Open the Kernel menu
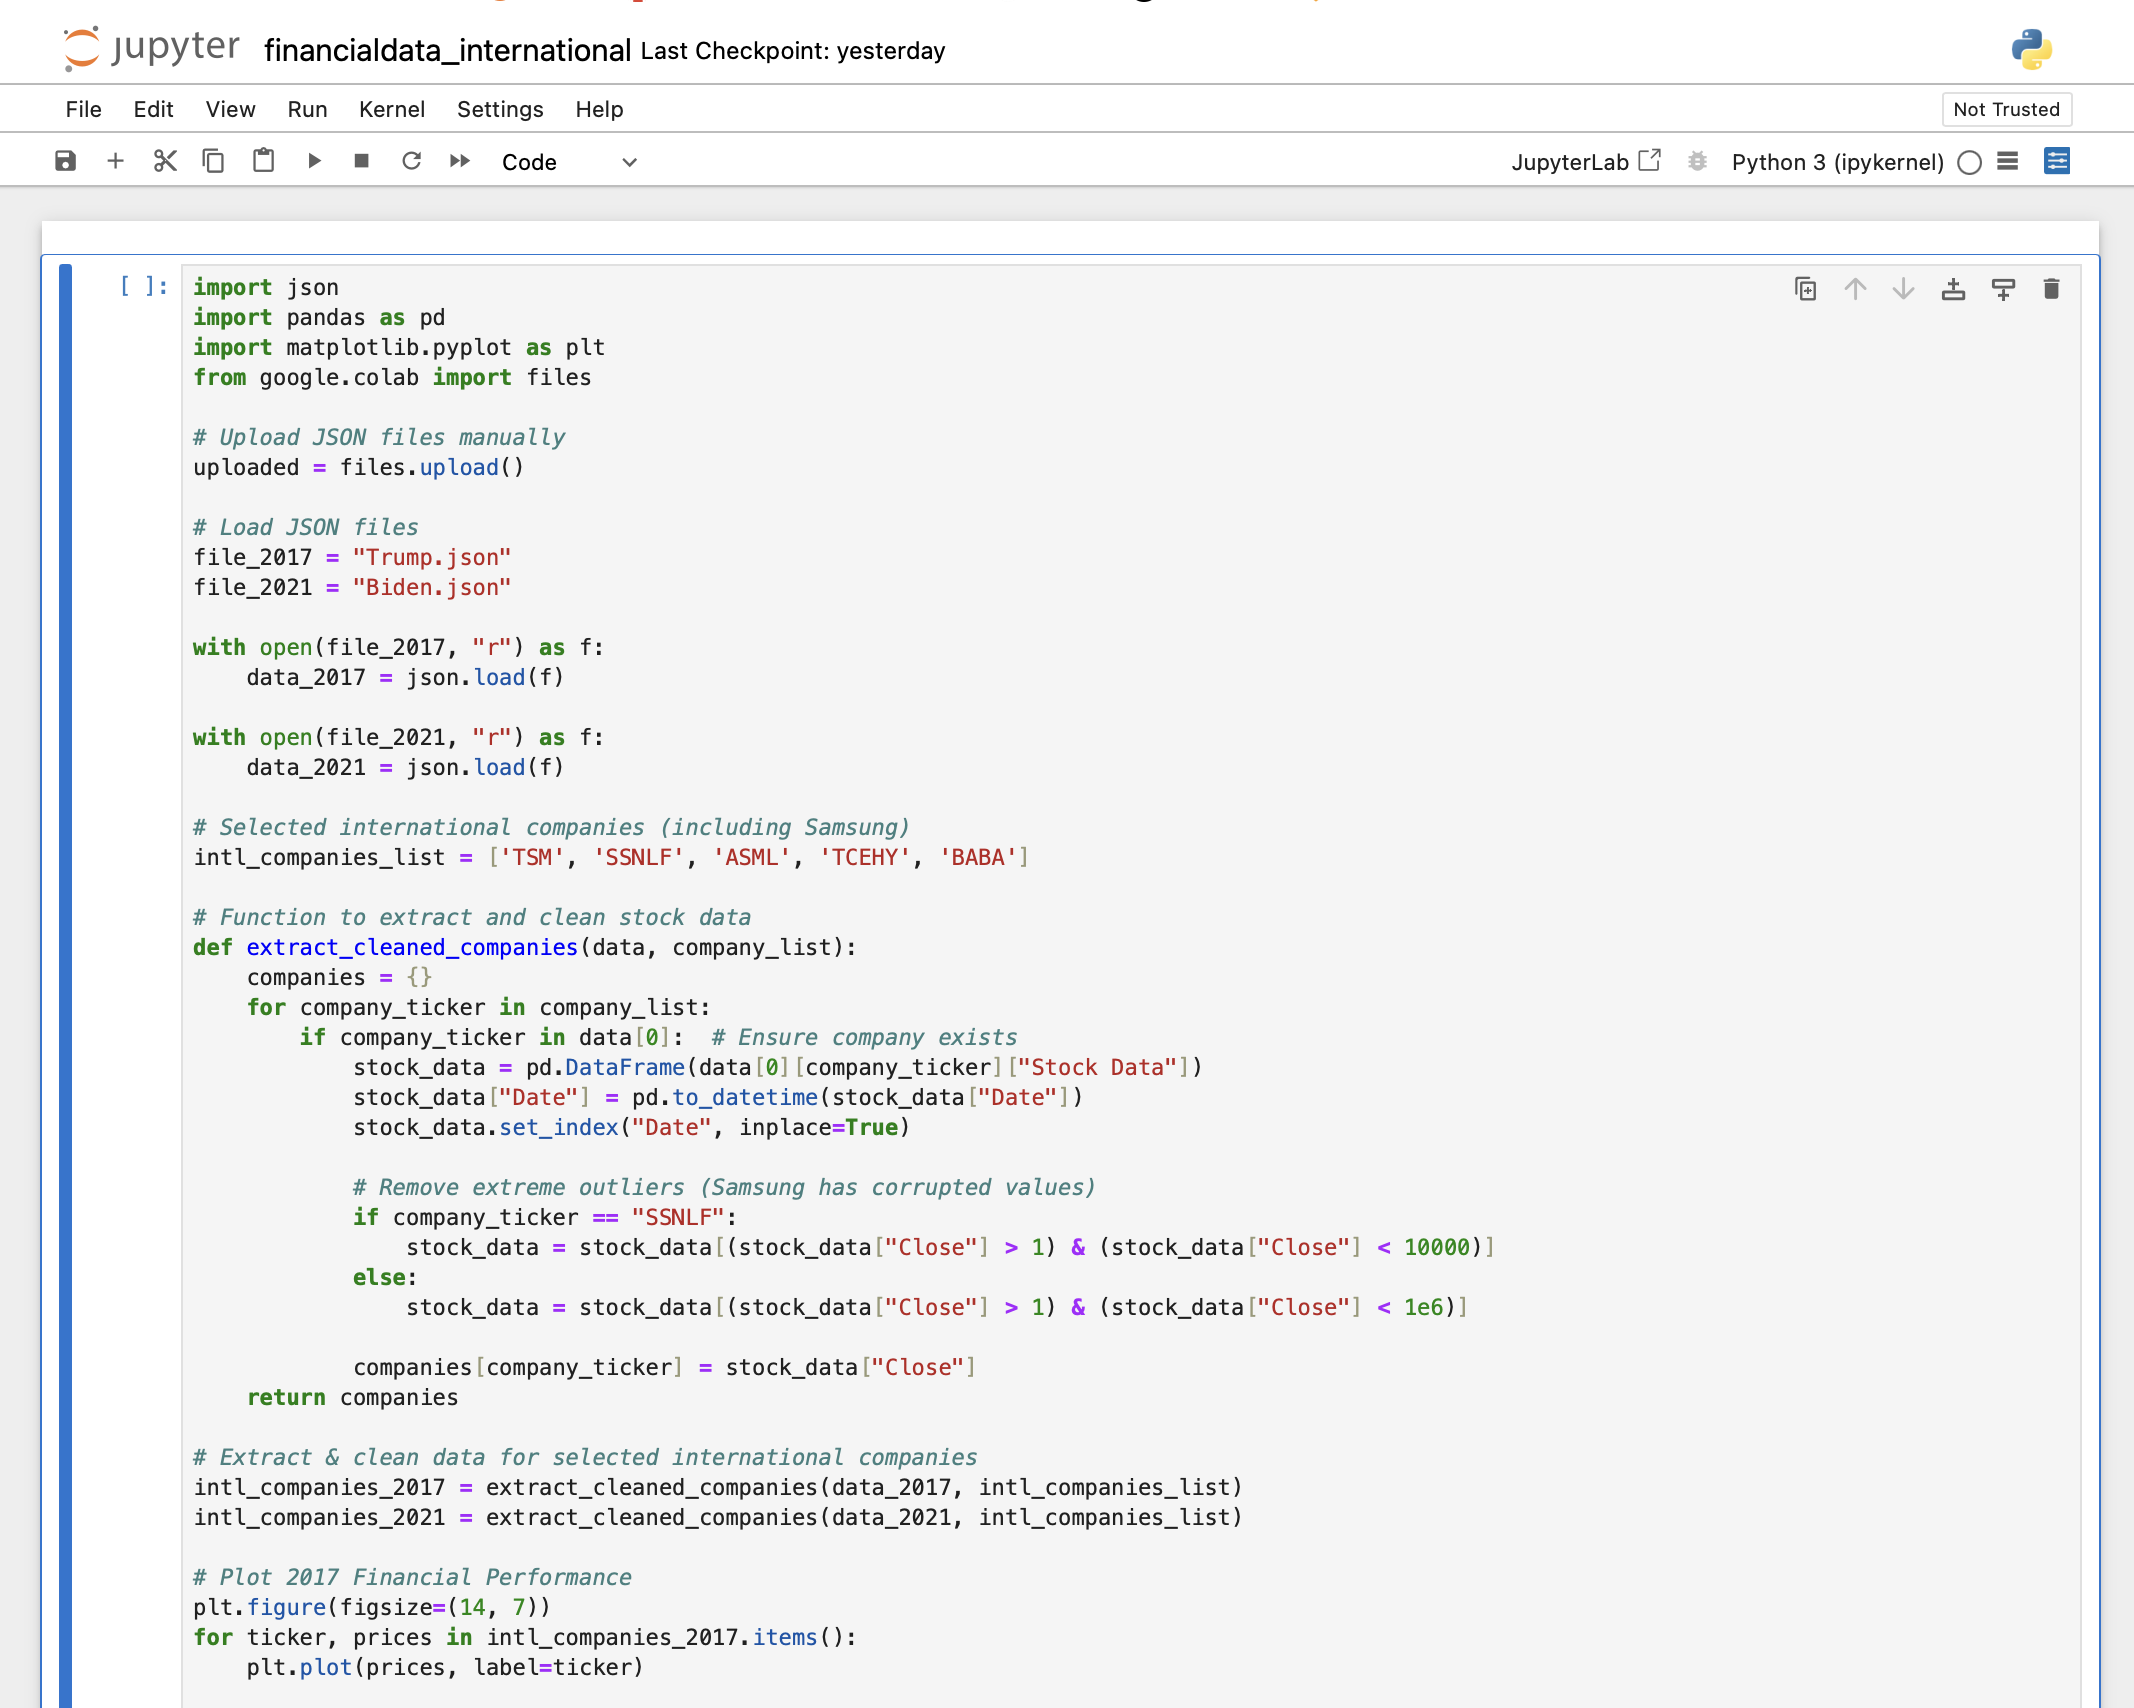Screen dimensions: 2134x1708 pyautogui.click(x=391, y=109)
